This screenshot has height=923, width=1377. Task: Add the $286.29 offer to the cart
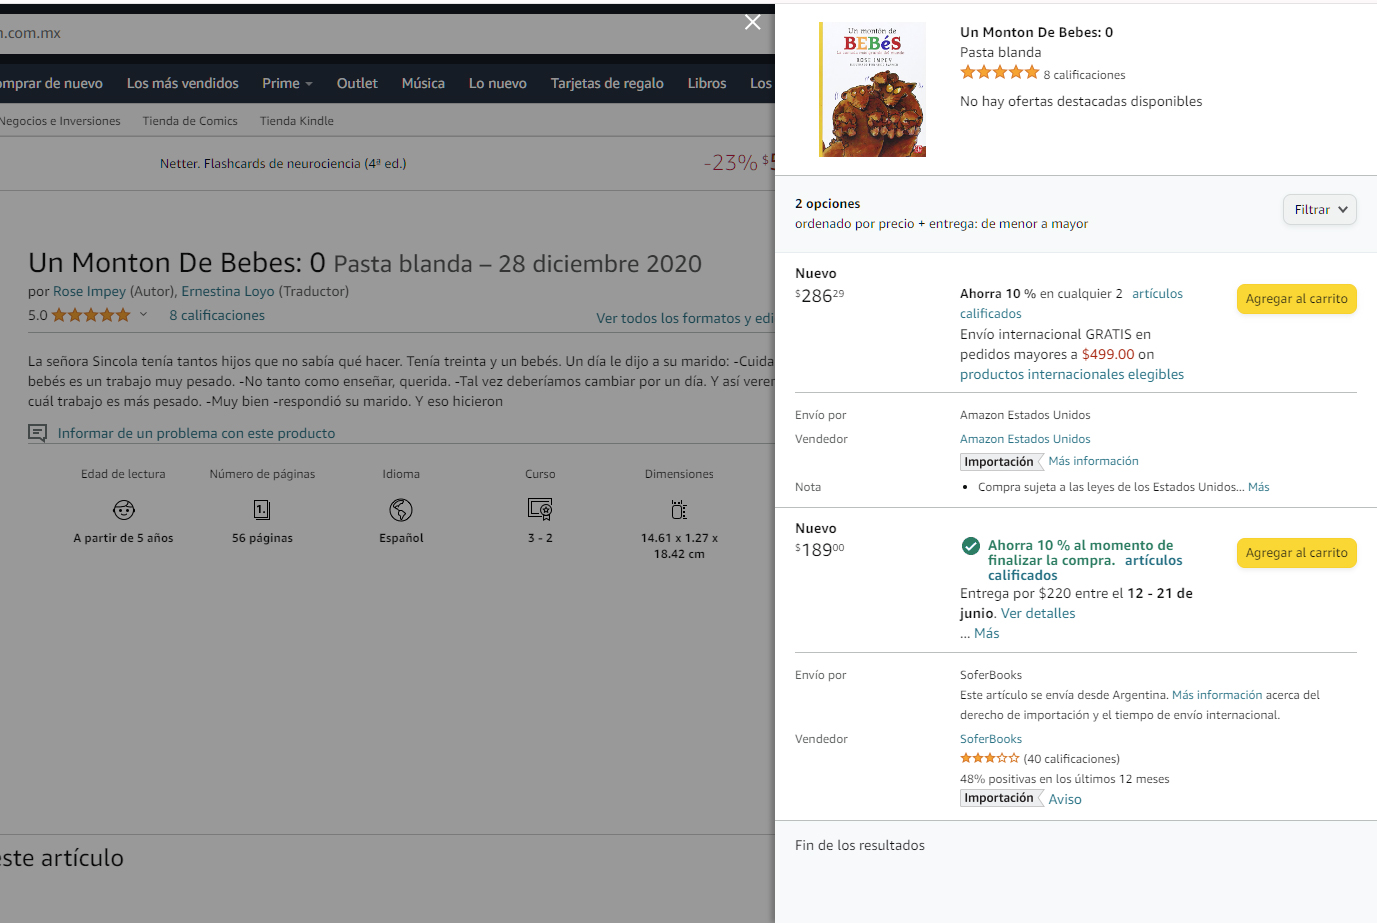click(1296, 299)
